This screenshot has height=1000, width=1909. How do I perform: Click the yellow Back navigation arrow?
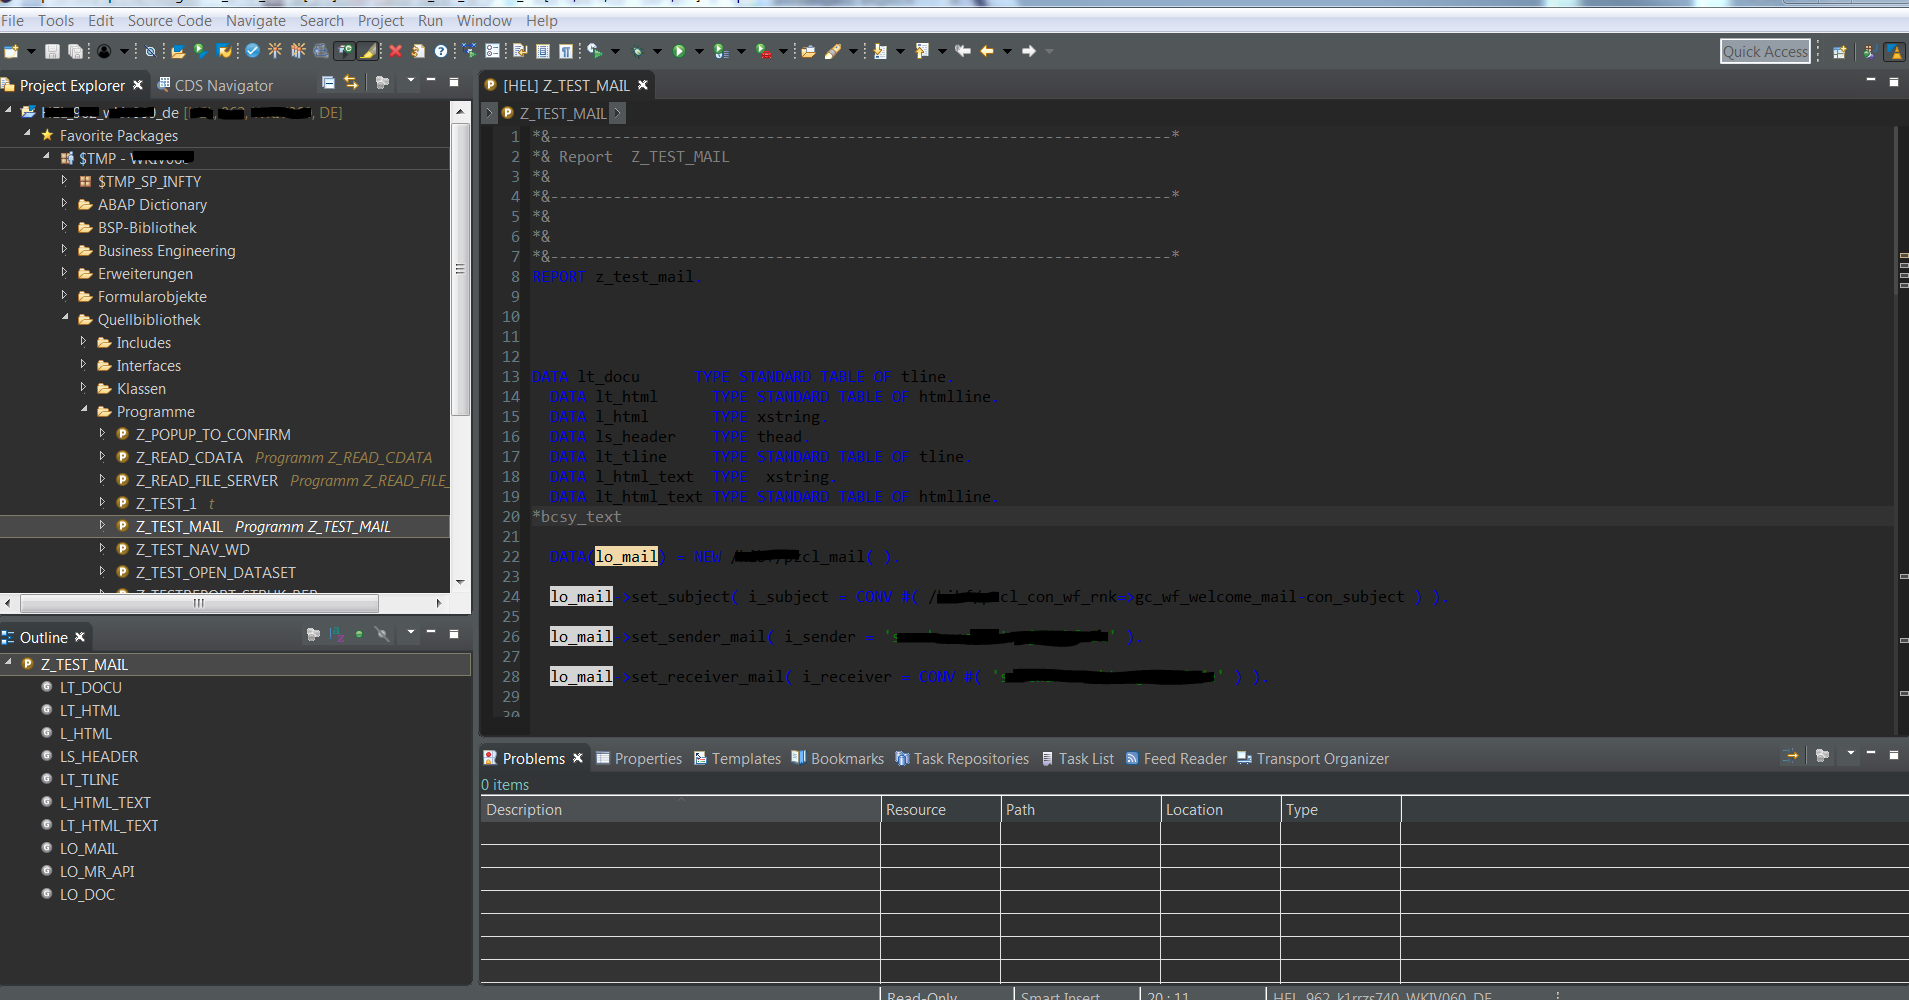click(986, 51)
